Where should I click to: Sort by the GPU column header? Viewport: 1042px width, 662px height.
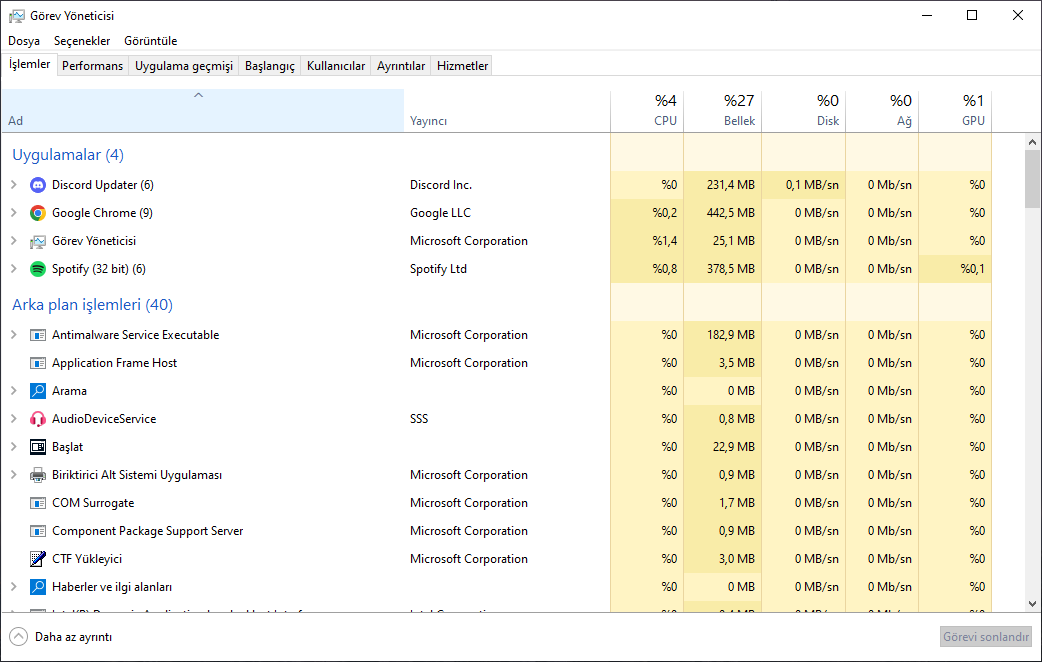click(956, 111)
